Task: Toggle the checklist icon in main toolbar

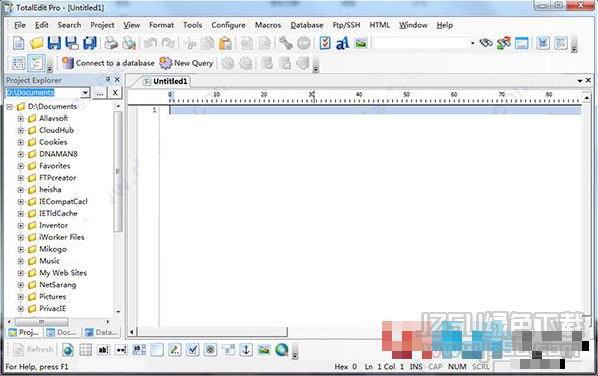Action: click(325, 43)
